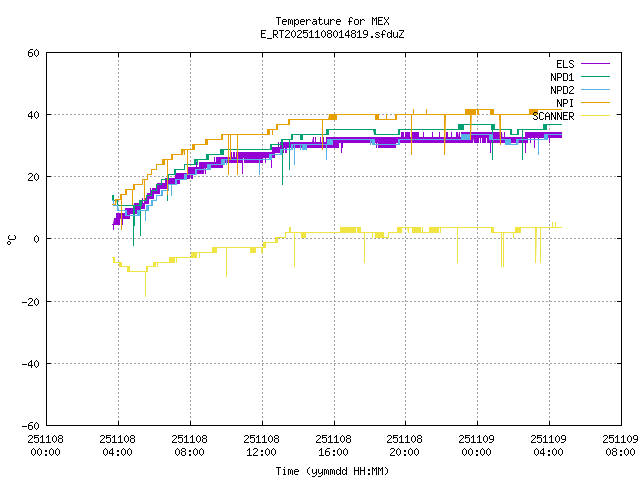Click the NPD2 legend label

pyautogui.click(x=562, y=90)
